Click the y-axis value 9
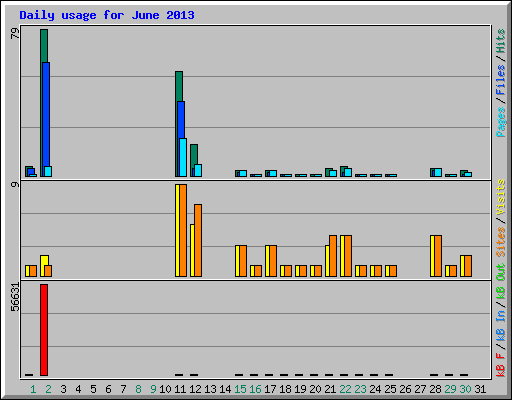 15,184
